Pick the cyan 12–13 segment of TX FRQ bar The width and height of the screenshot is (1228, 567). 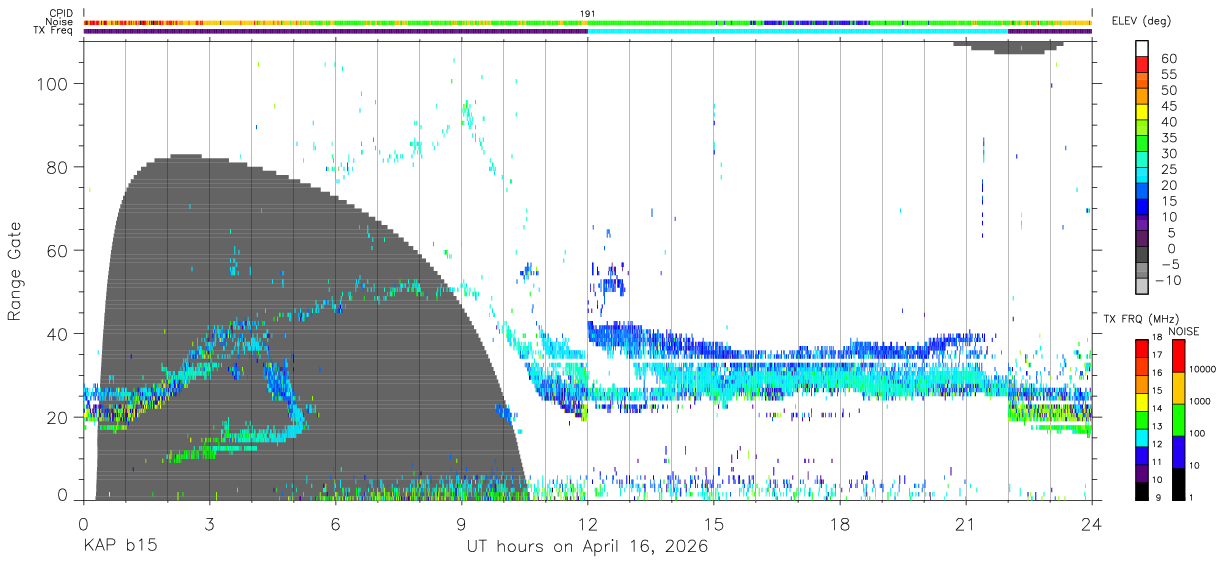[1142, 436]
